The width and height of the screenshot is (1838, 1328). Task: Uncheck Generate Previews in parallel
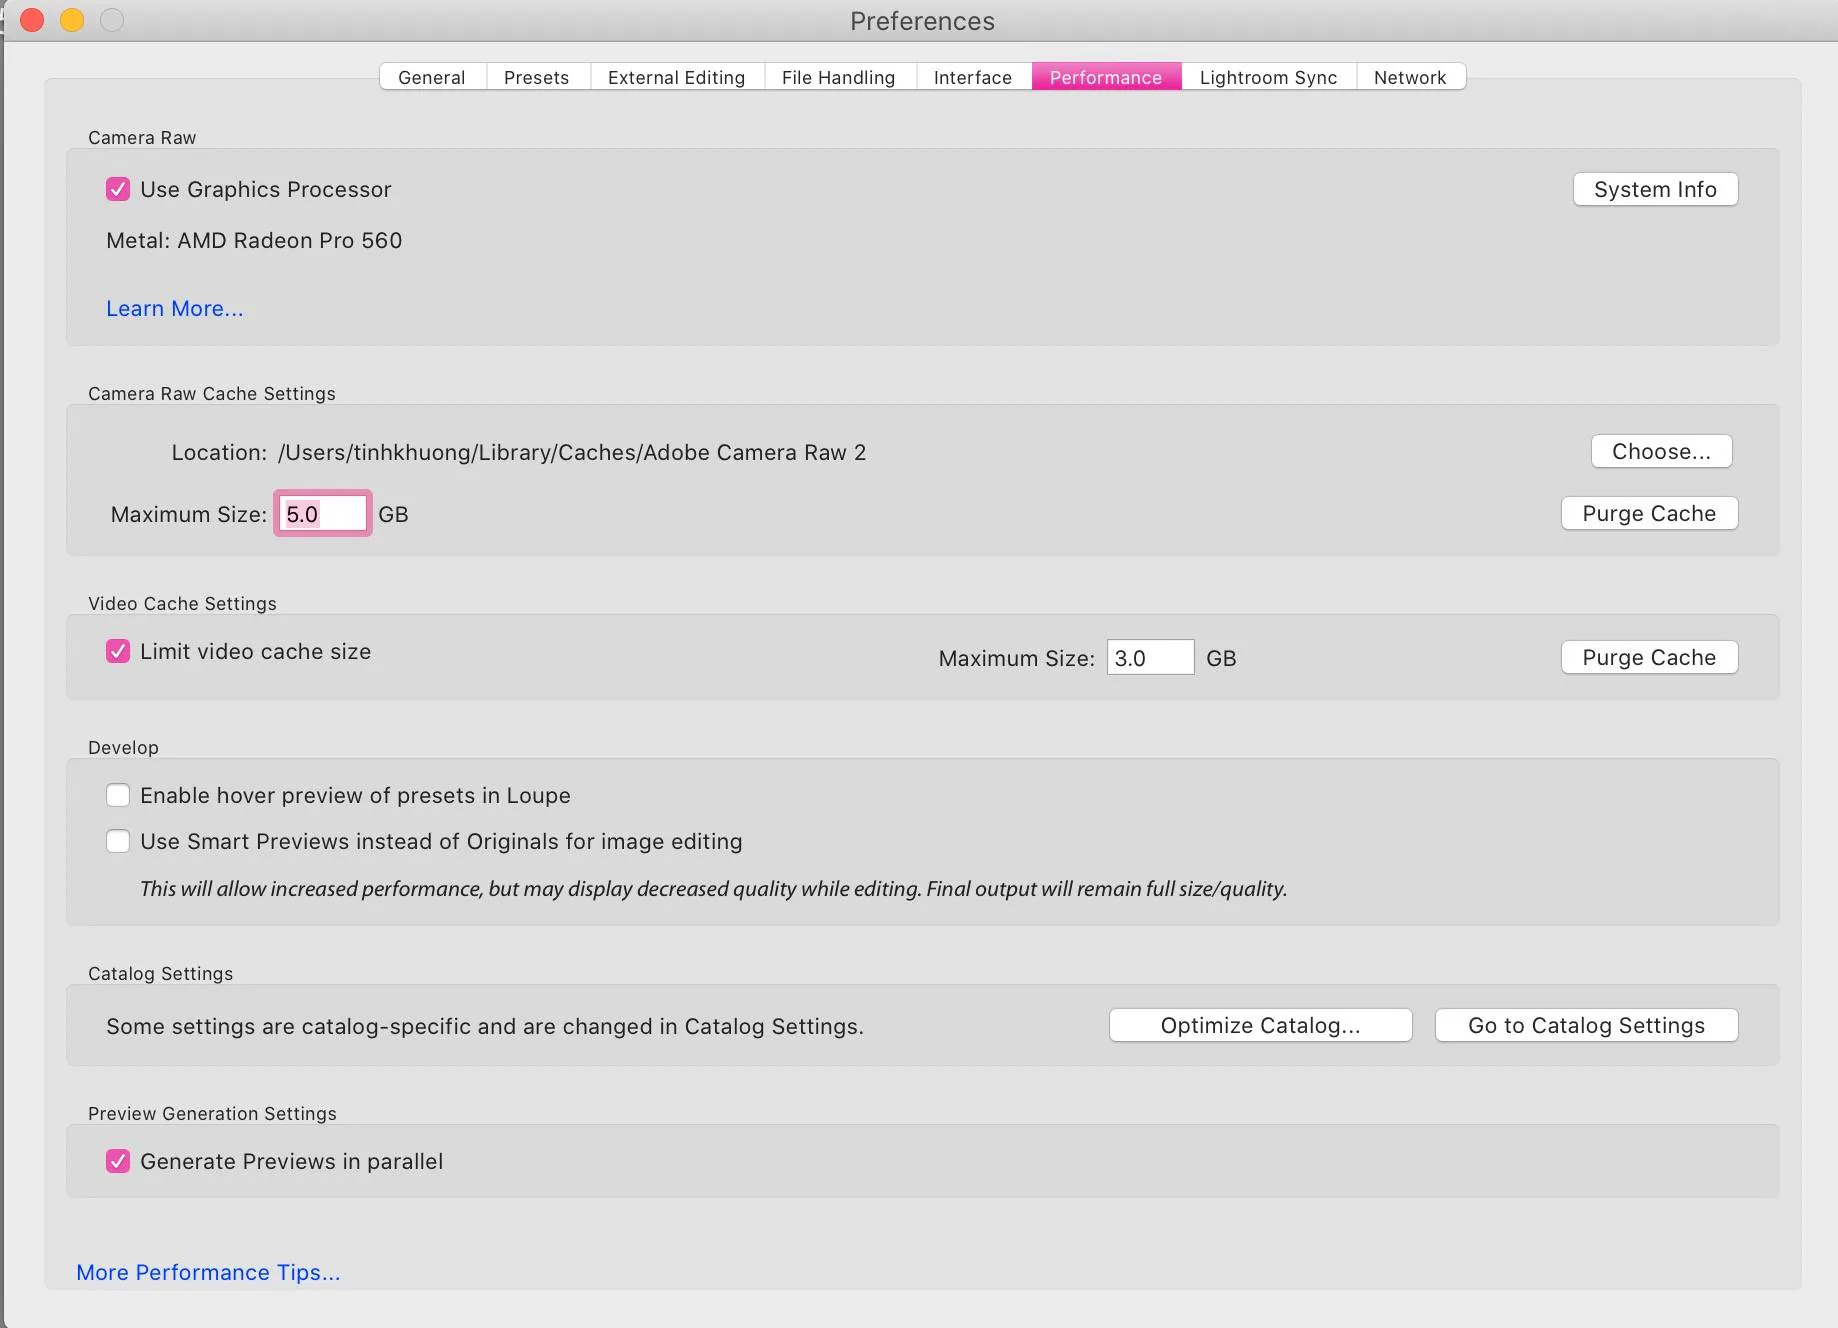[x=118, y=1161]
